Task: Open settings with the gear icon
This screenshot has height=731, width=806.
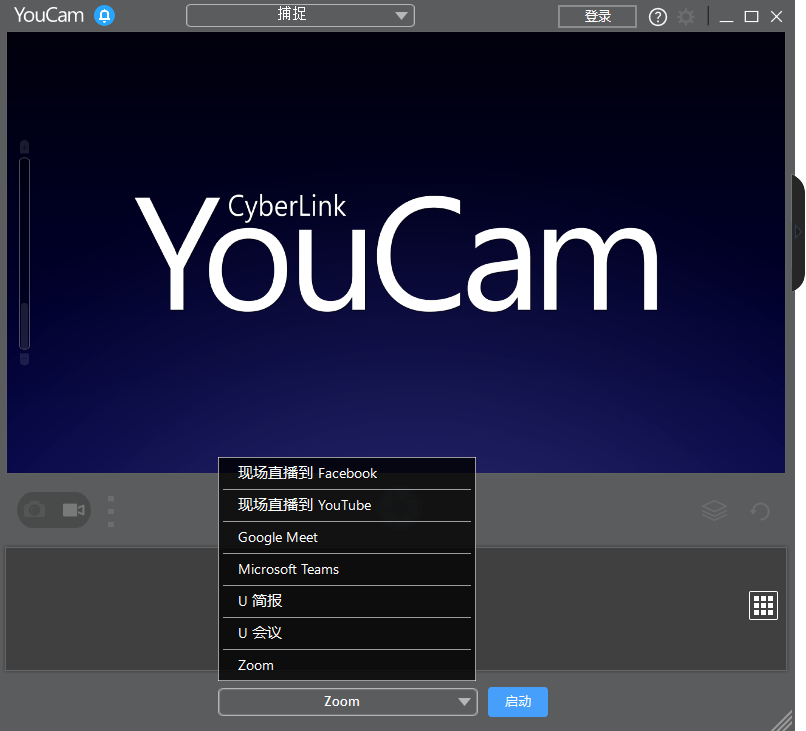Action: [x=686, y=16]
